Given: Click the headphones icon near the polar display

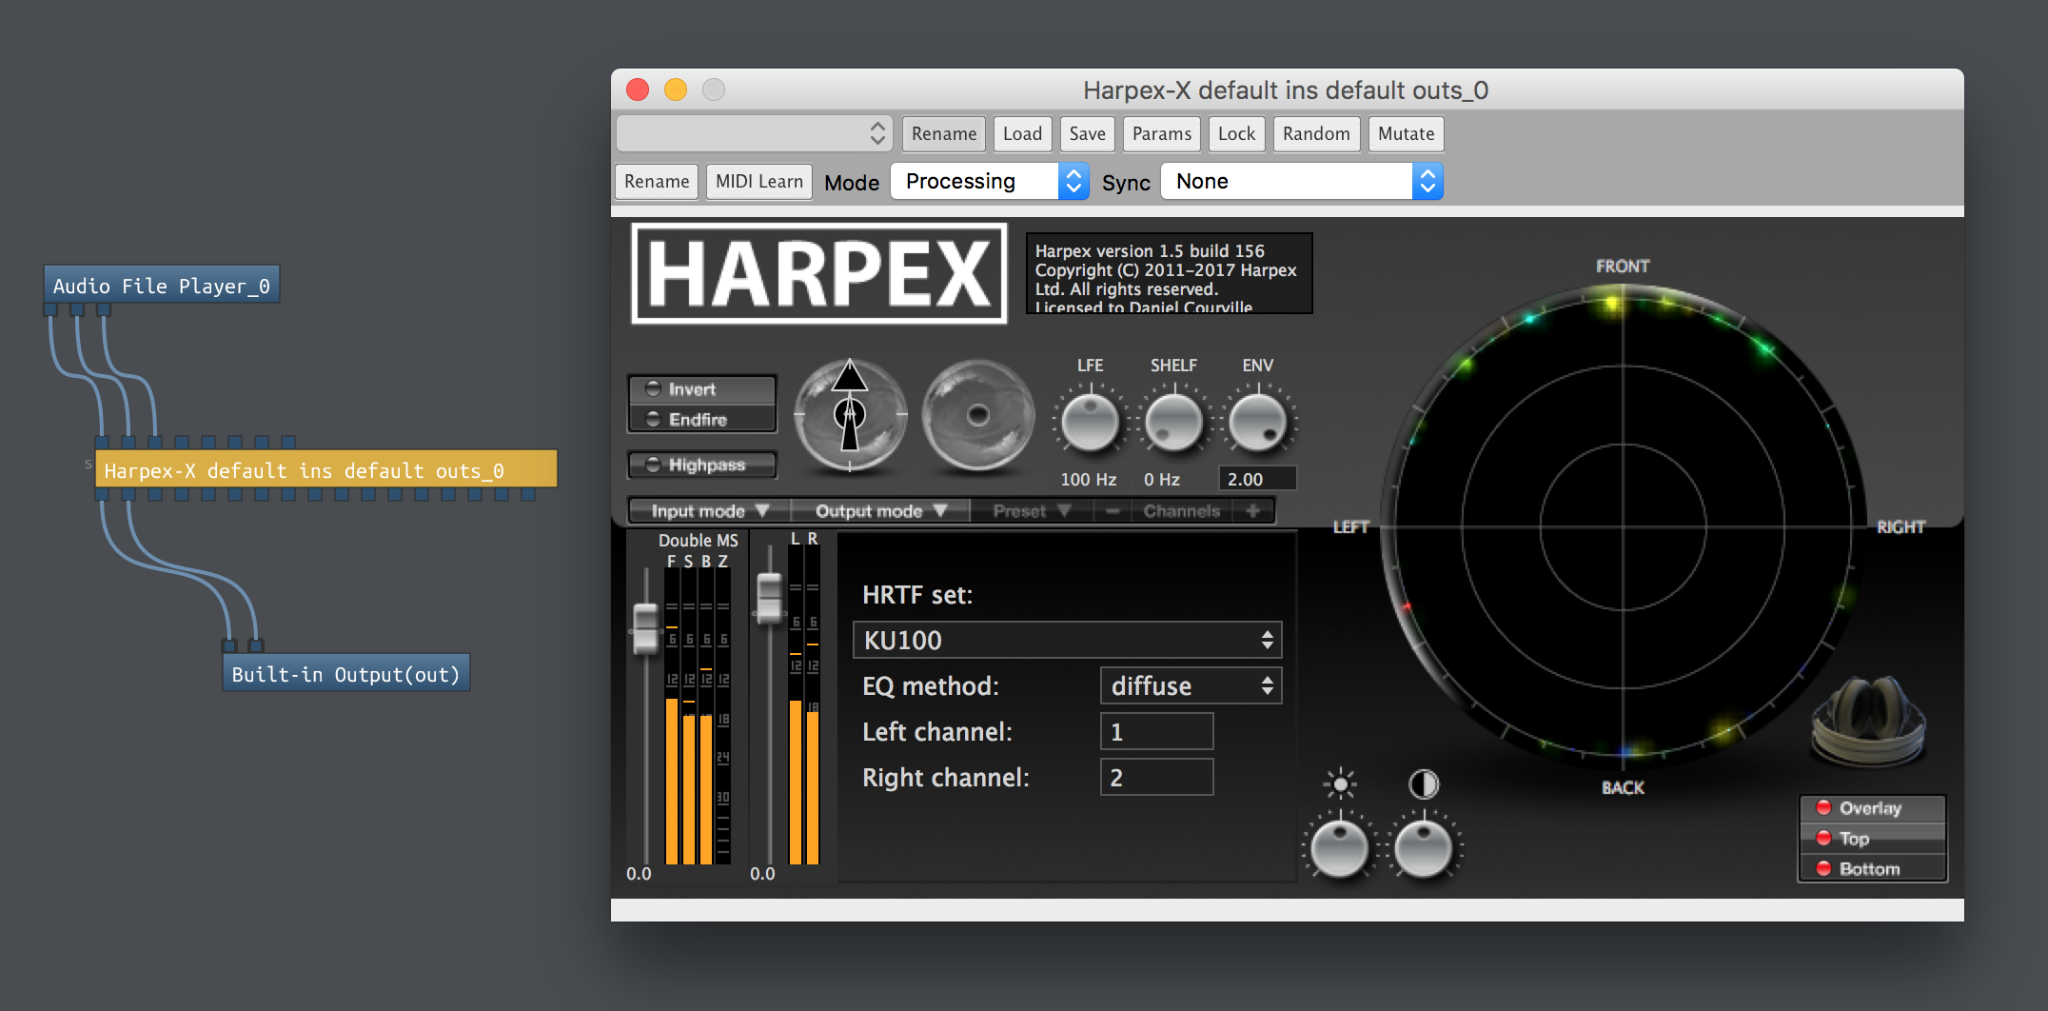Looking at the screenshot, I should (x=1868, y=720).
